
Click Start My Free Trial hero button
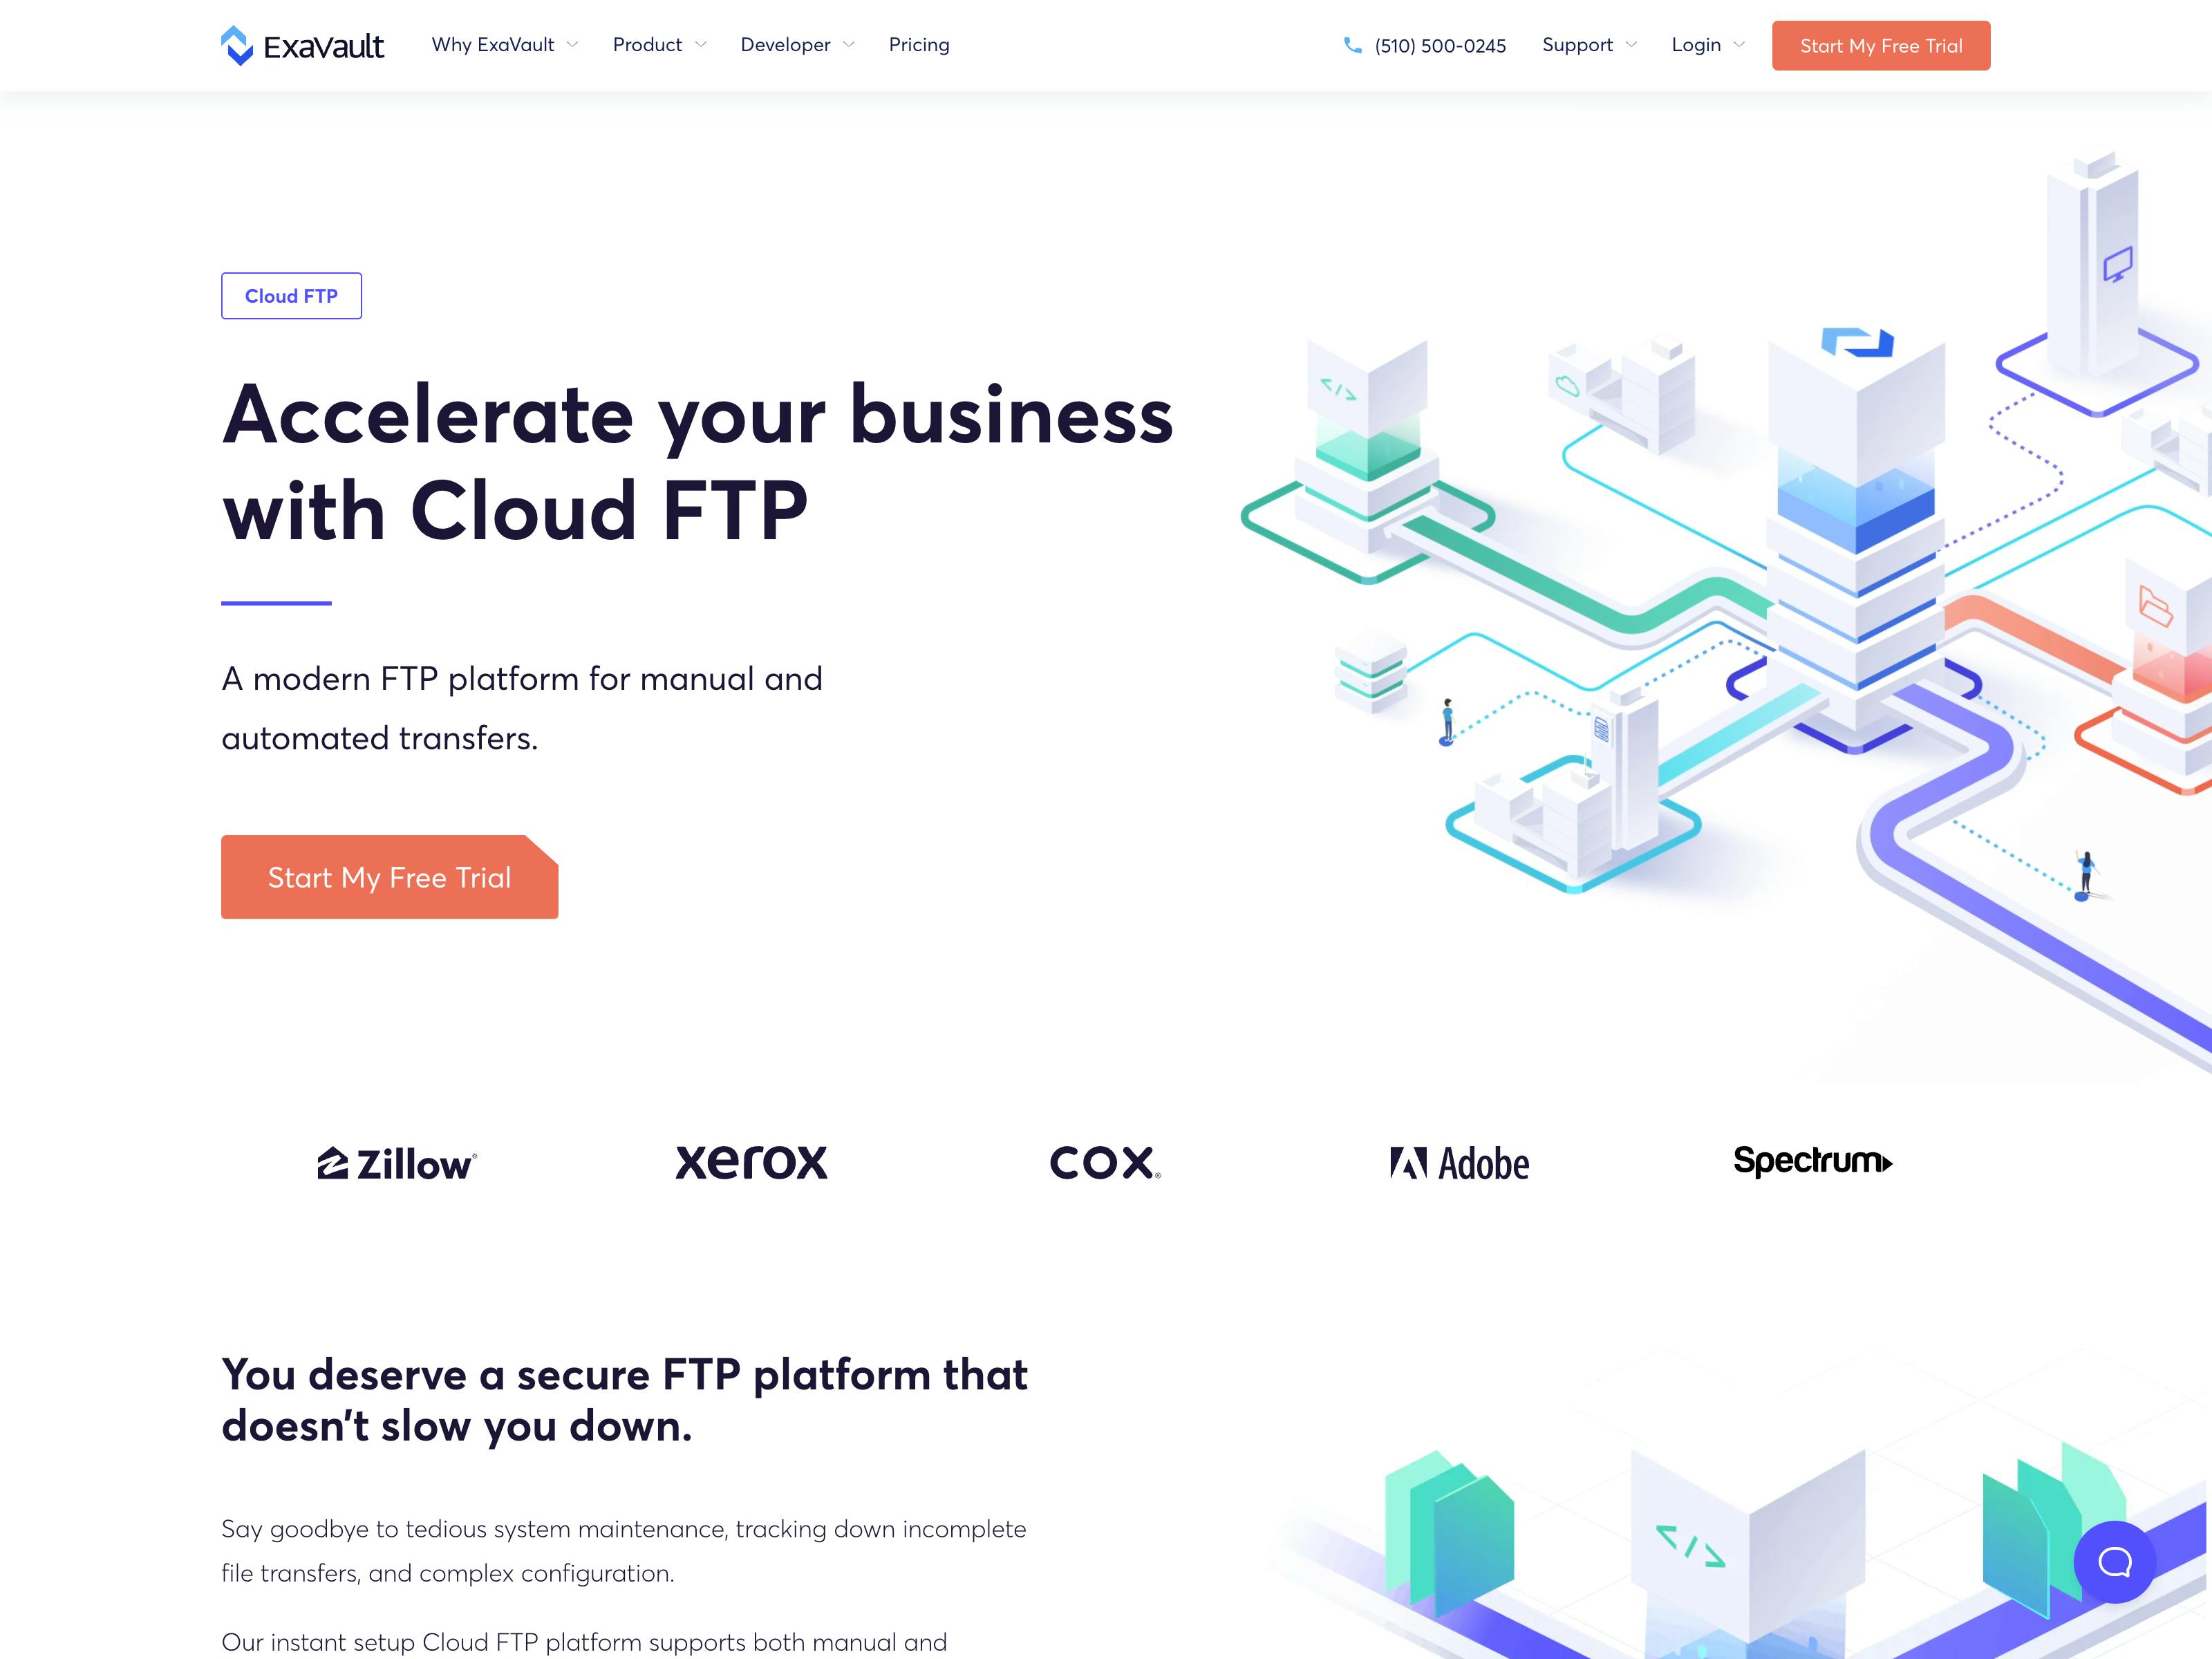[x=388, y=875]
